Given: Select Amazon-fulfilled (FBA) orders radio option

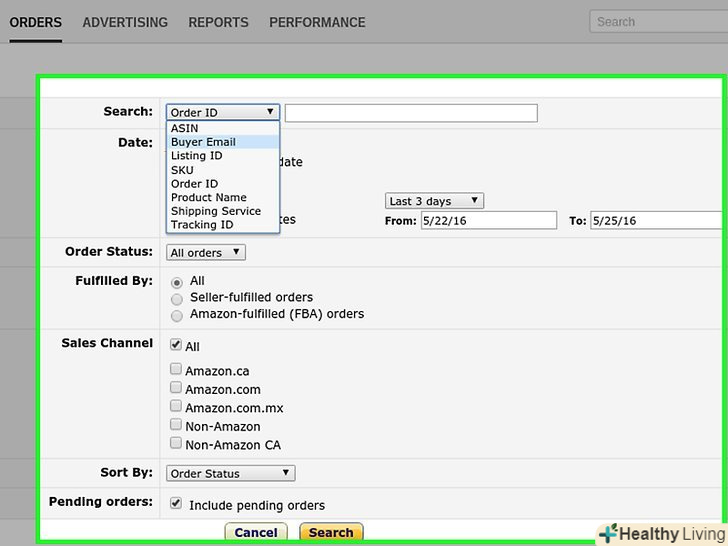Looking at the screenshot, I should (x=177, y=315).
